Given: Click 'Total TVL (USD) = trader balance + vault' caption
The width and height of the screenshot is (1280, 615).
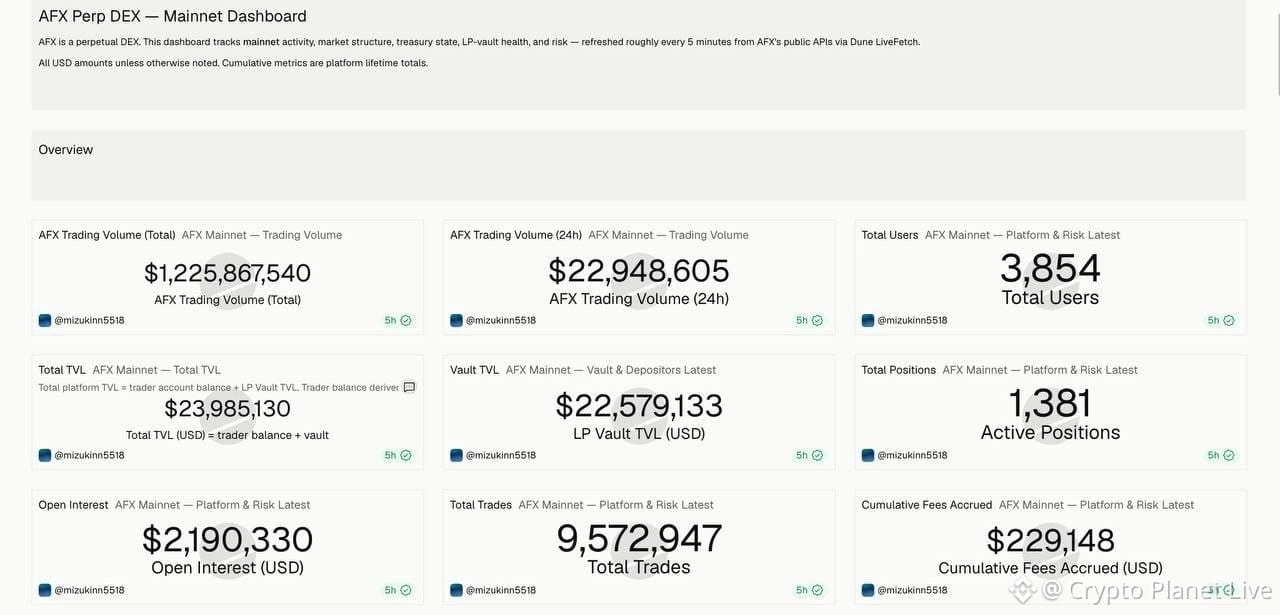Looking at the screenshot, I should pos(227,435).
